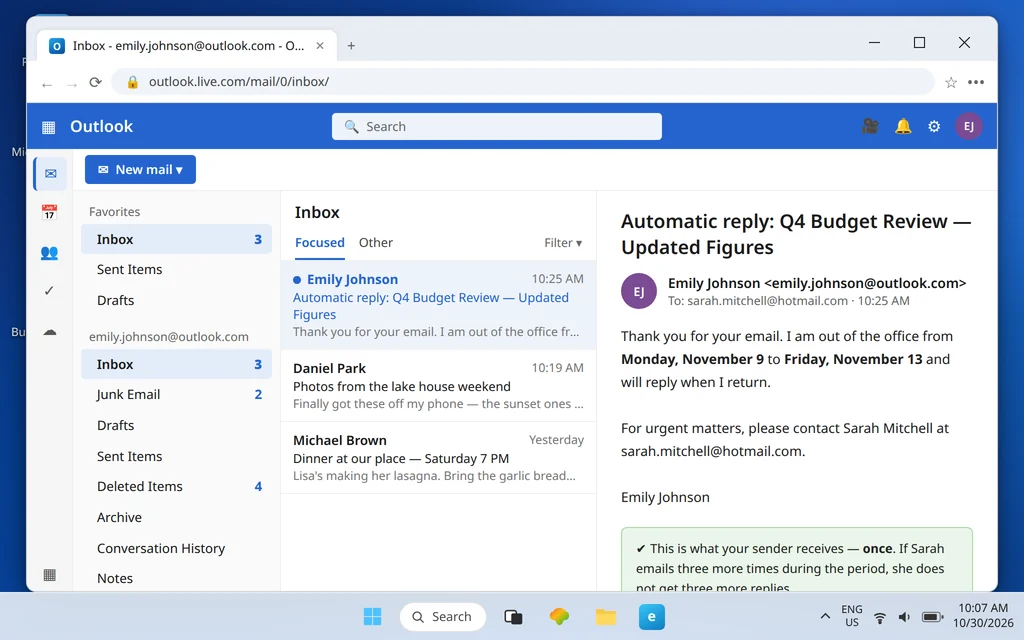
Task: Open the Wi-Fi network flyout
Action: coord(880,617)
